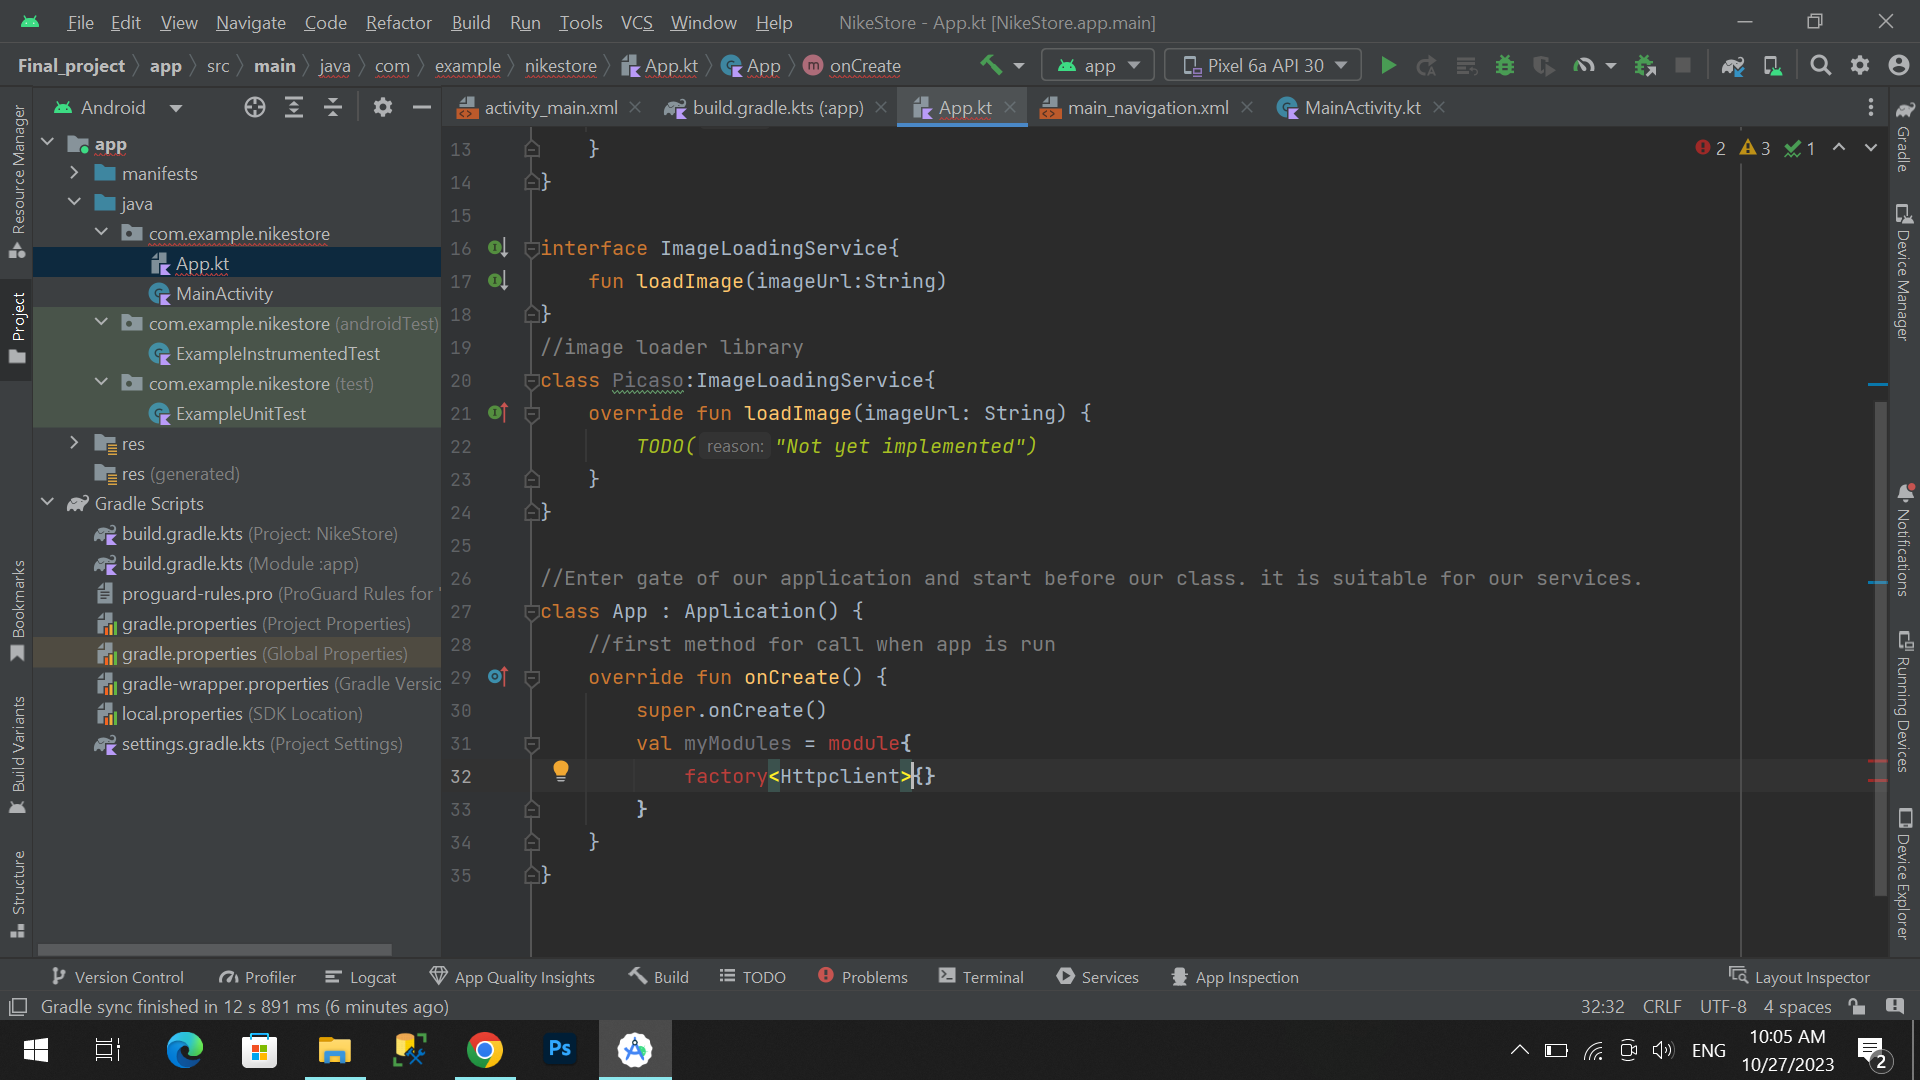Open Version Control tool window
The image size is (1920, 1080).
(117, 977)
